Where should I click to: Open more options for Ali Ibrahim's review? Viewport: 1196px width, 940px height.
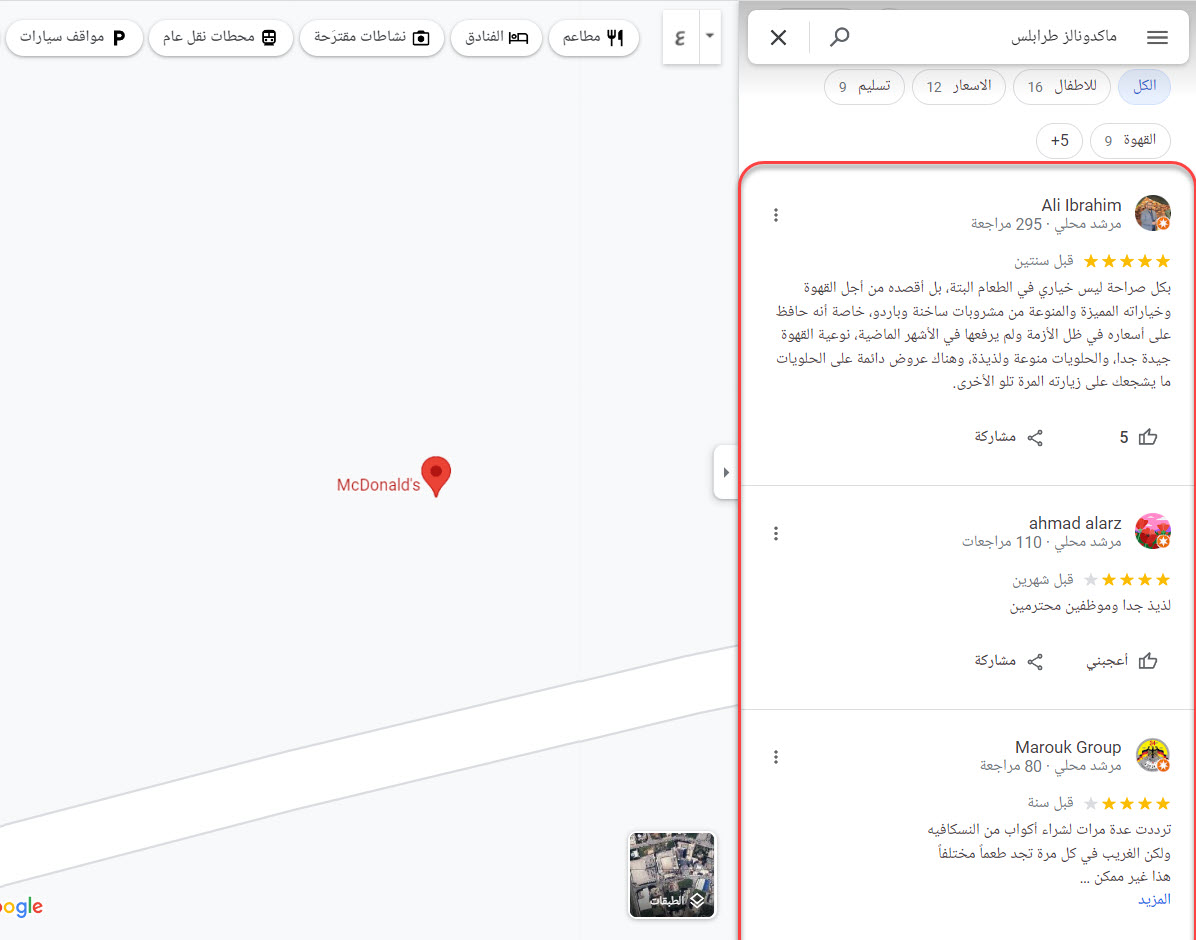click(776, 215)
